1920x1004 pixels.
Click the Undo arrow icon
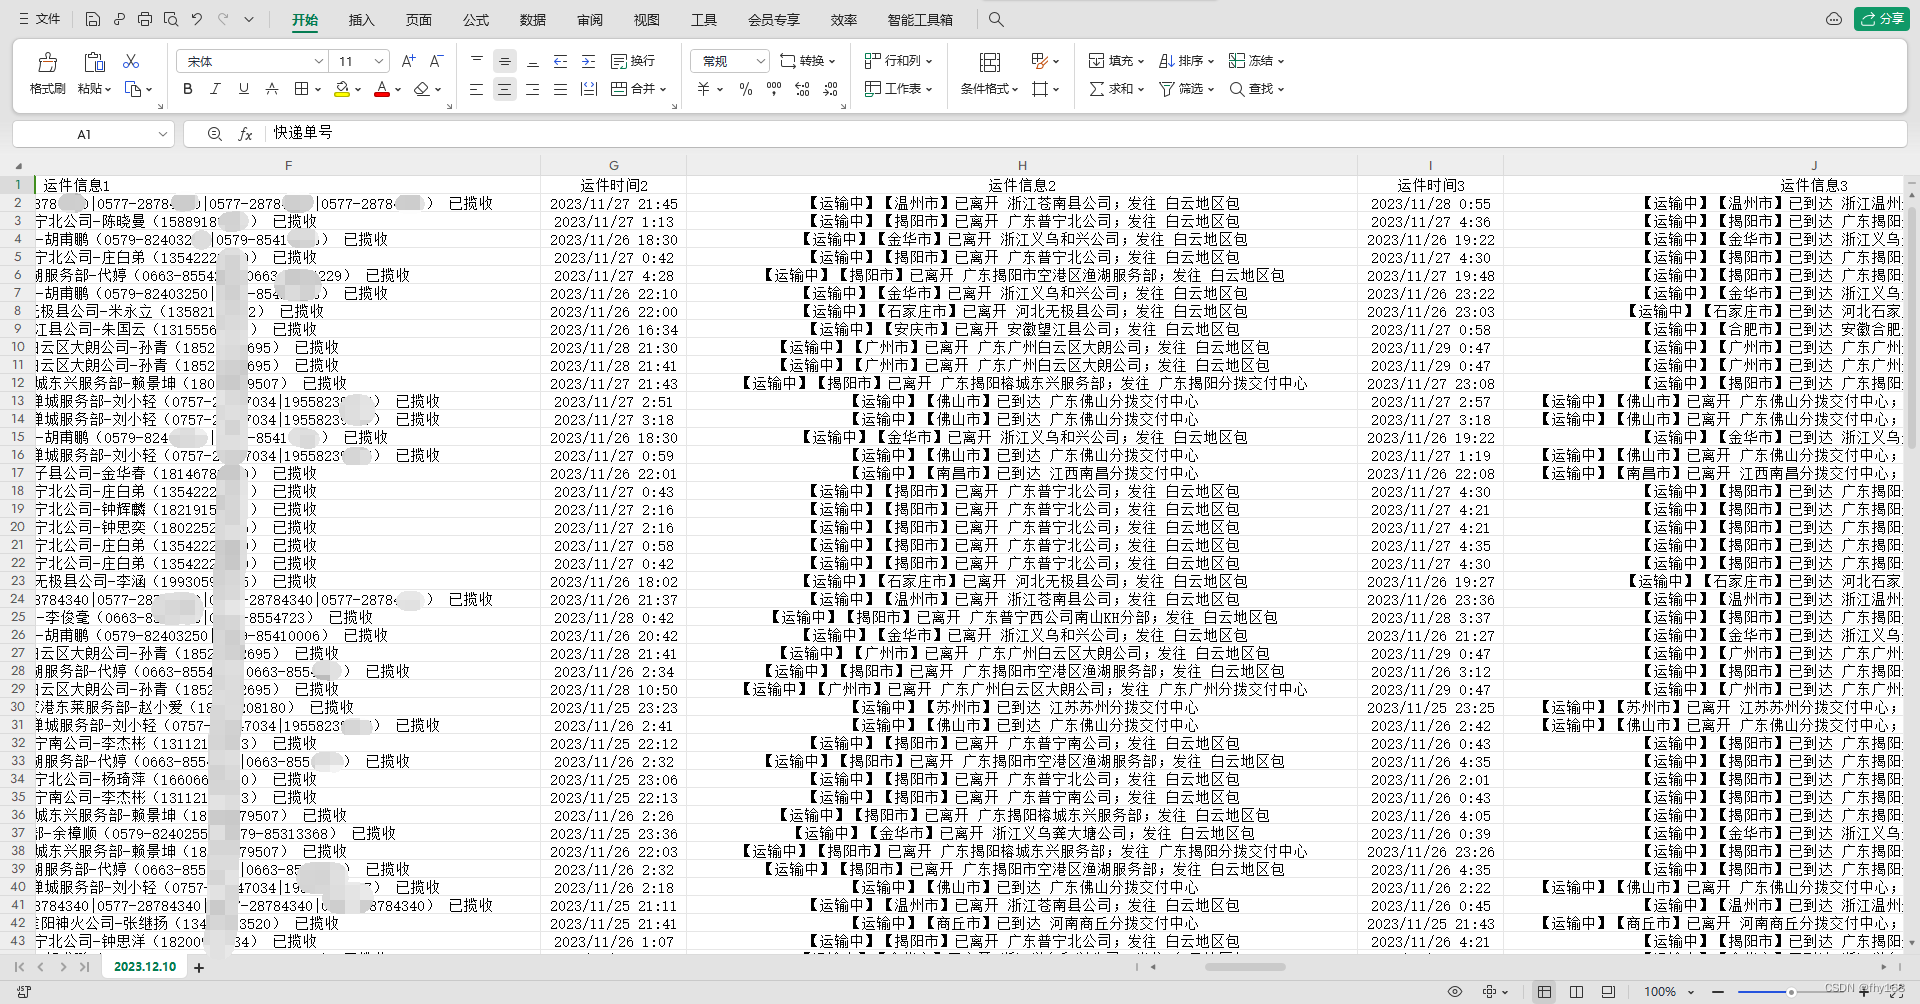pos(197,19)
